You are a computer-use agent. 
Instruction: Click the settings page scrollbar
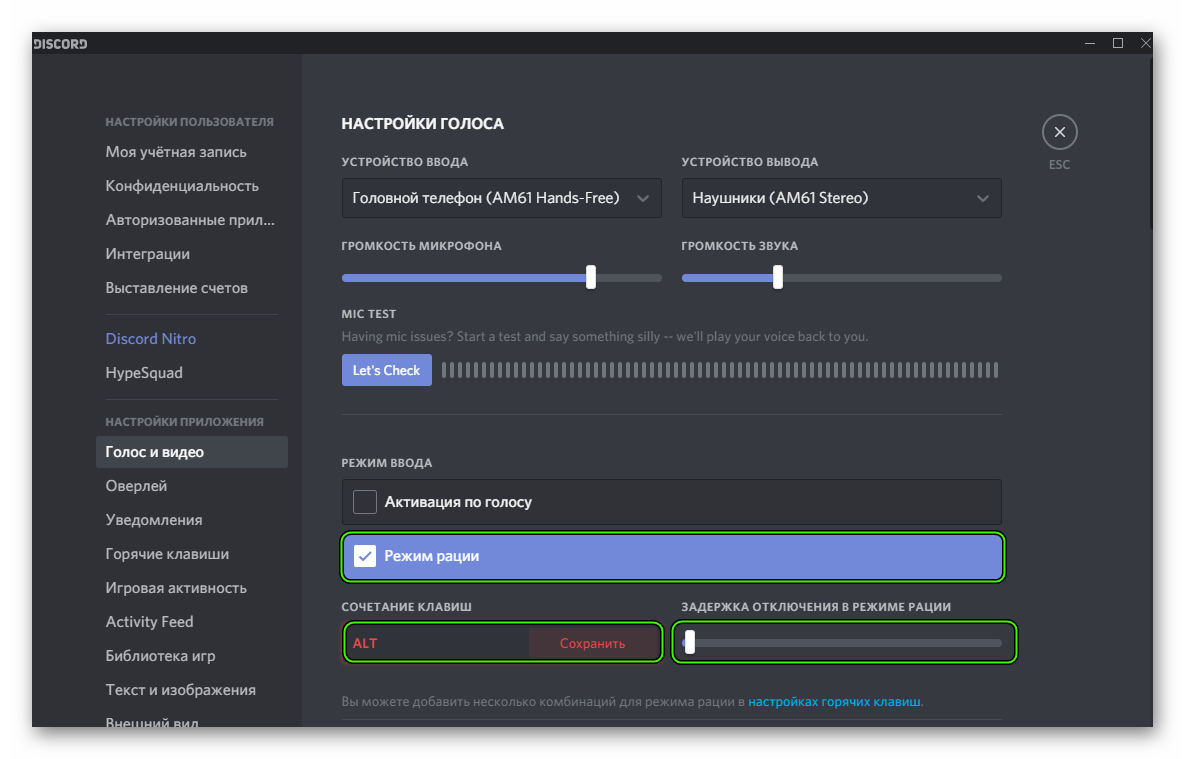click(1150, 142)
